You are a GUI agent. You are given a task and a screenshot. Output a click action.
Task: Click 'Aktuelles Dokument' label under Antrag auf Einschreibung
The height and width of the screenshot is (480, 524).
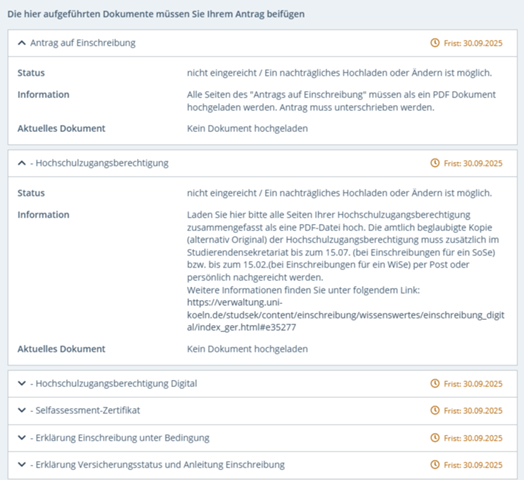(x=61, y=128)
